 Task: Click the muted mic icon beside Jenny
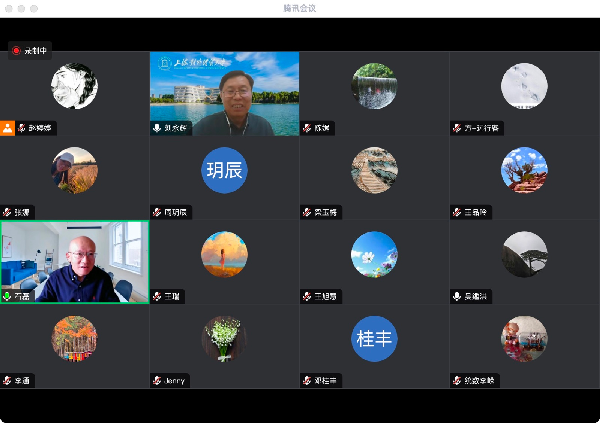pos(157,380)
